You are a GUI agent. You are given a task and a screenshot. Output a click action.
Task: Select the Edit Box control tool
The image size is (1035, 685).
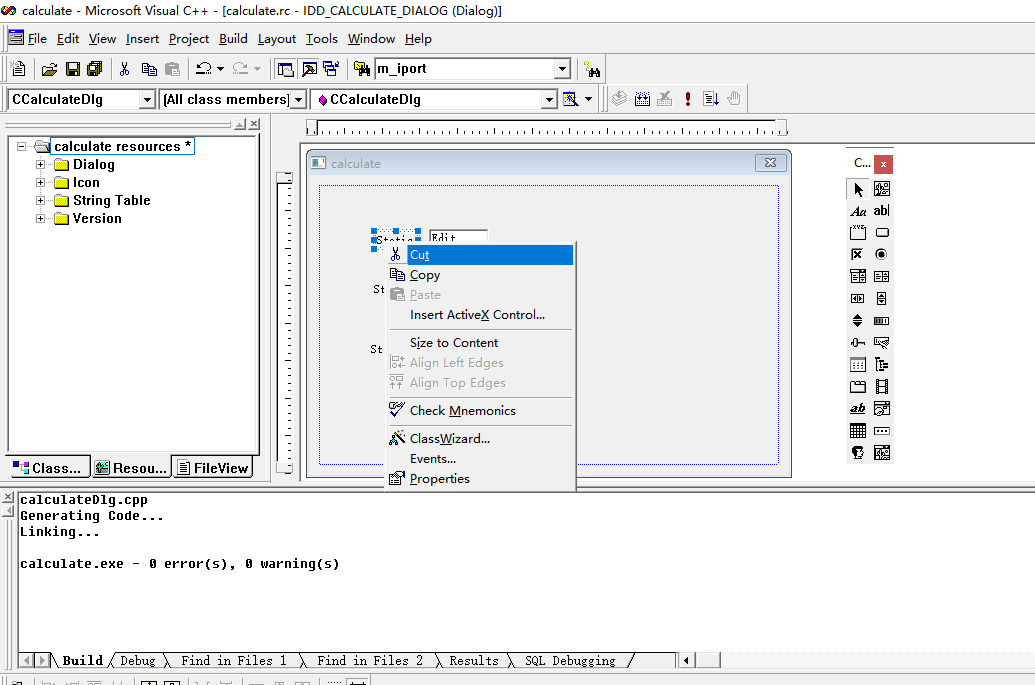(882, 210)
